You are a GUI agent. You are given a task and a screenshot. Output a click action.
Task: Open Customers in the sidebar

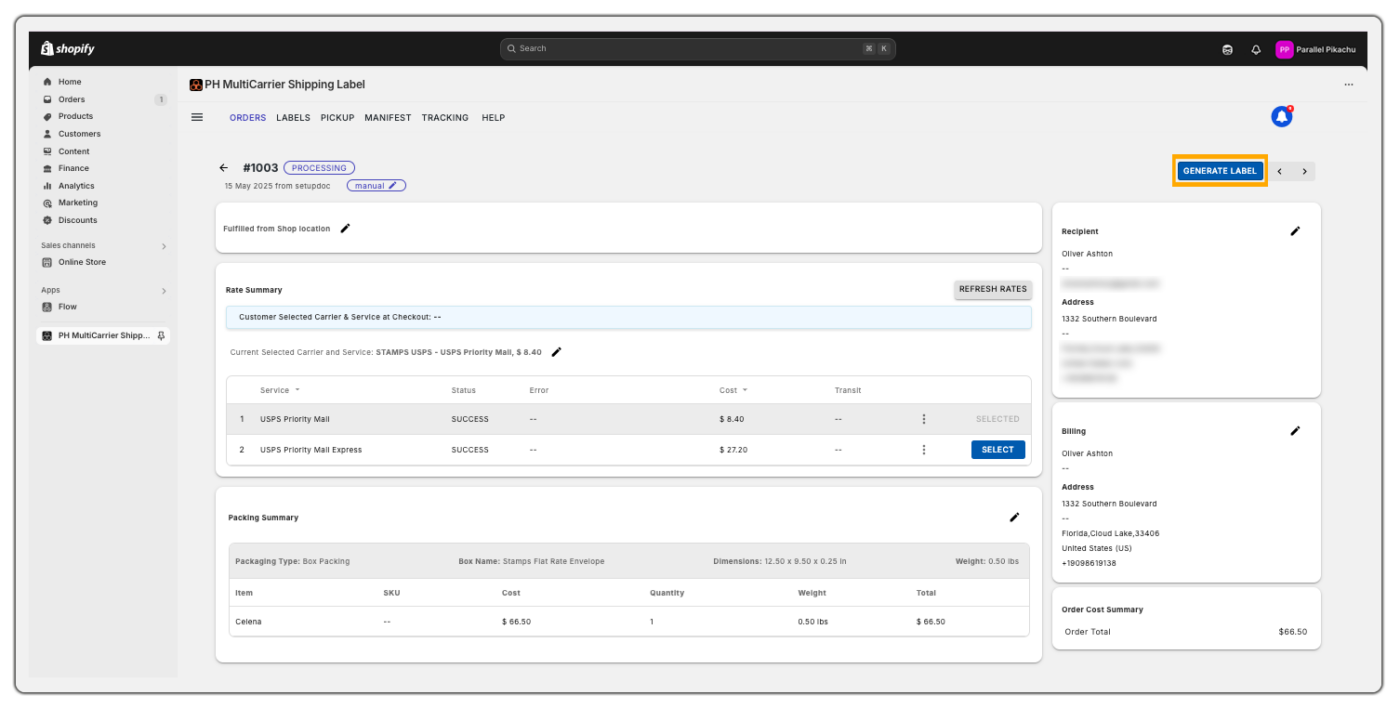[79, 134]
